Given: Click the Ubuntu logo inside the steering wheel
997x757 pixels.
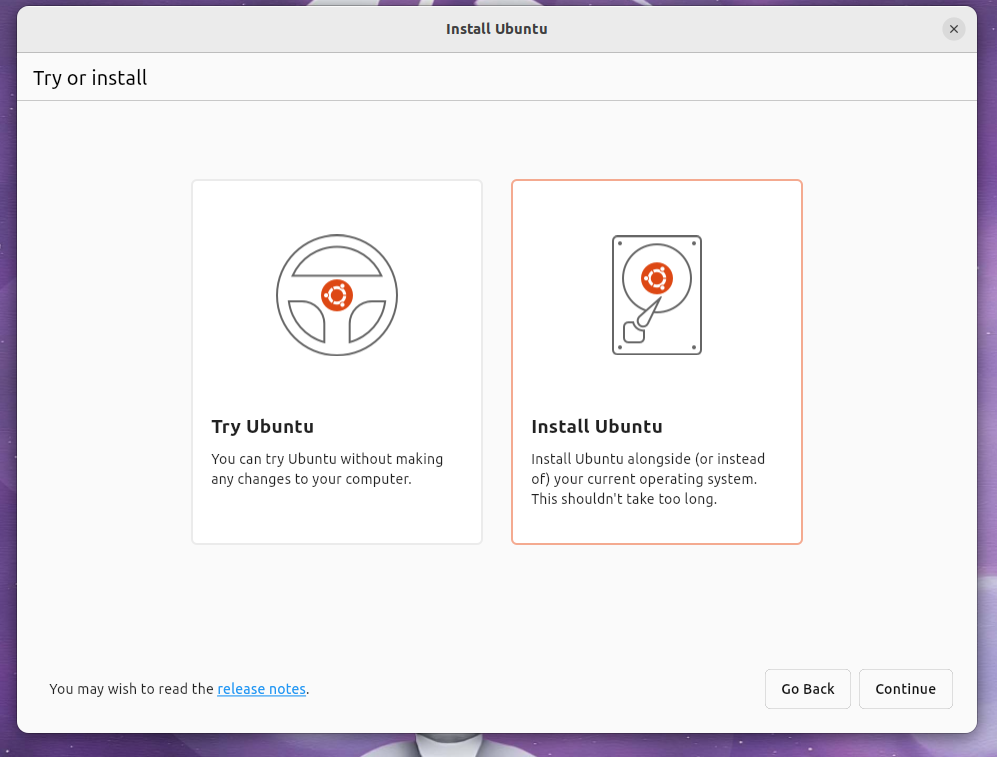Looking at the screenshot, I should pyautogui.click(x=337, y=294).
